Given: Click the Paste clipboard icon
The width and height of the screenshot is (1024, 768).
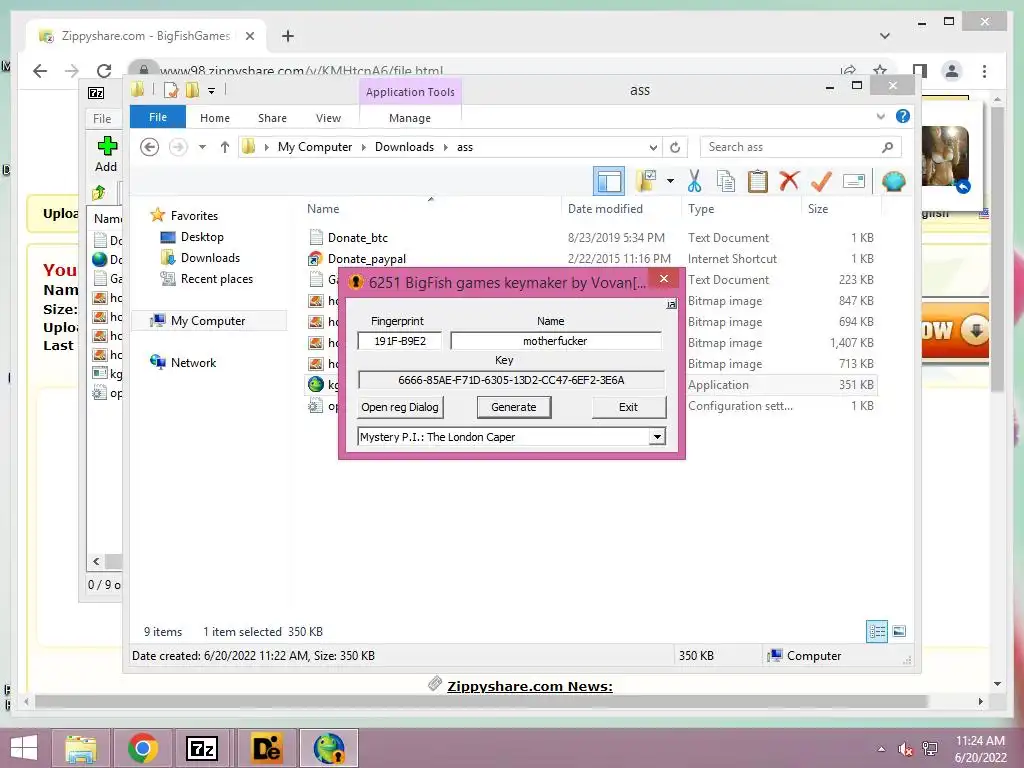Looking at the screenshot, I should point(758,181).
